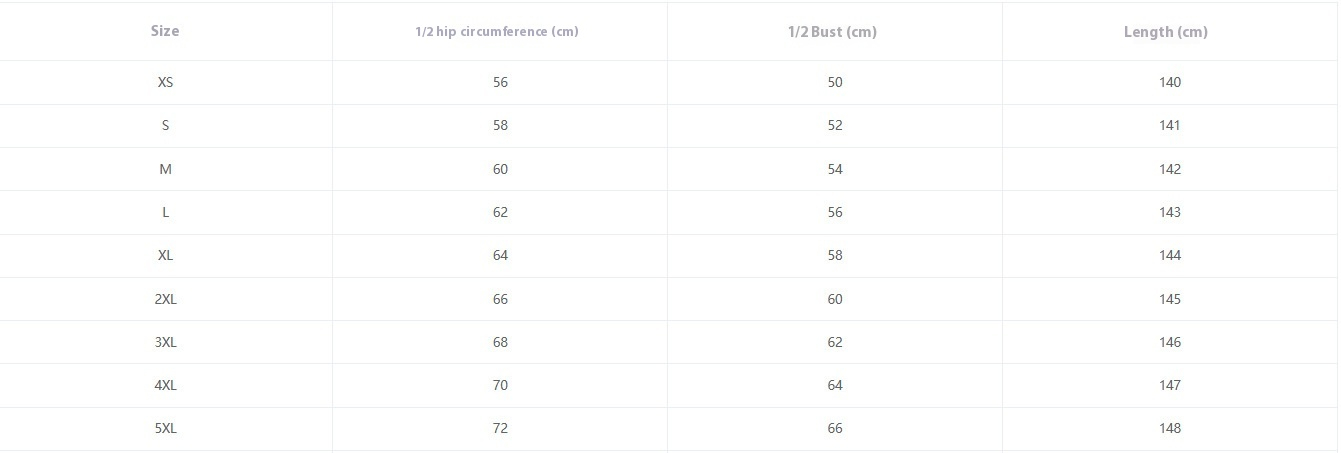The image size is (1341, 453).
Task: Select the 2XL size label
Action: coord(165,299)
